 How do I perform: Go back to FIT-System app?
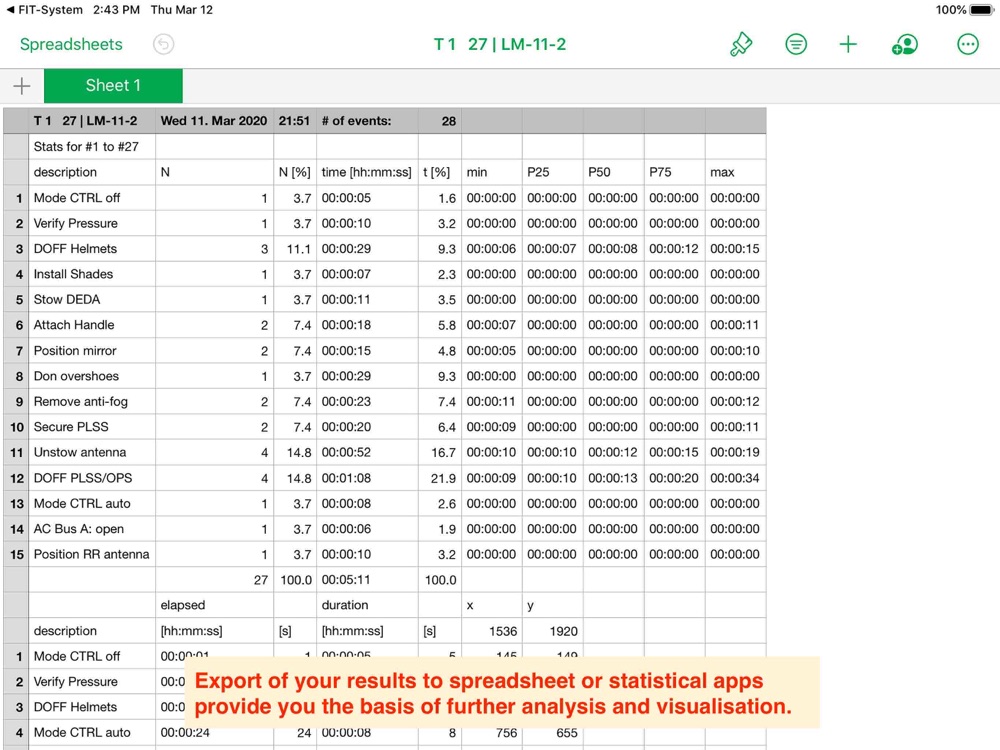(44, 10)
